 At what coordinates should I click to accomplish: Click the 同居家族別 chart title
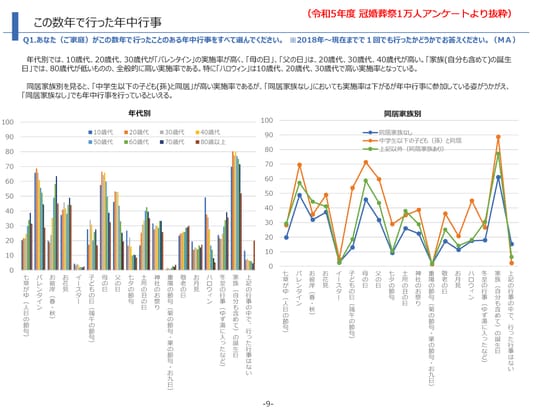click(402, 113)
